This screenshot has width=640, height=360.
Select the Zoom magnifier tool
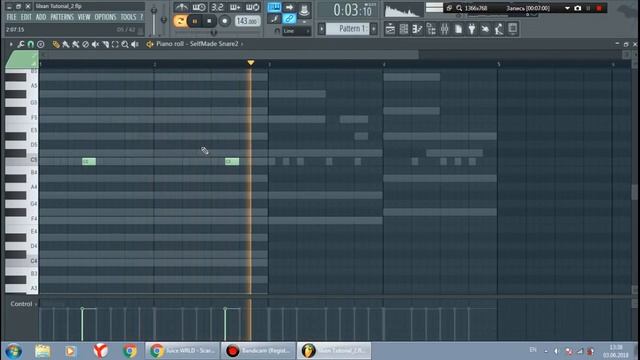pyautogui.click(x=125, y=44)
